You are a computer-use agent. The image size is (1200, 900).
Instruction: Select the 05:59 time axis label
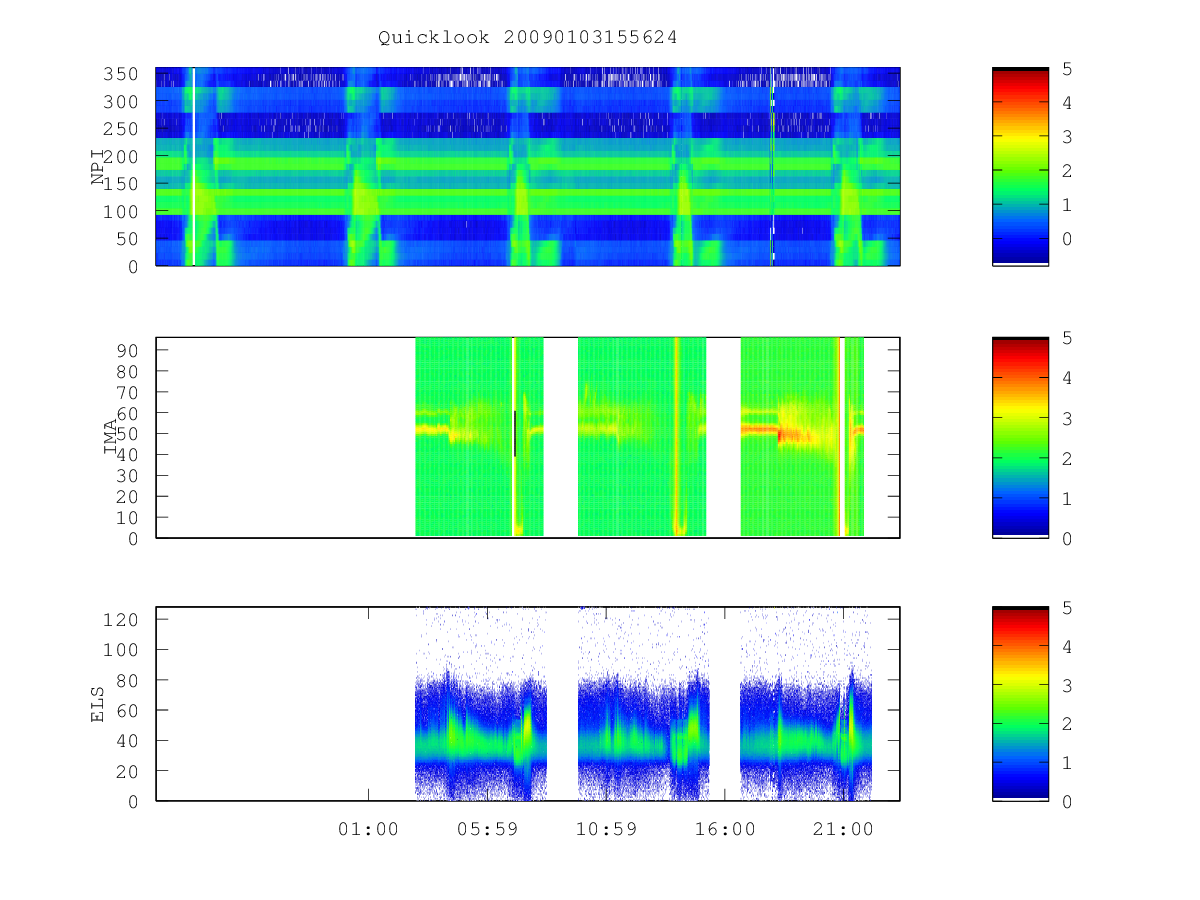click(x=487, y=829)
